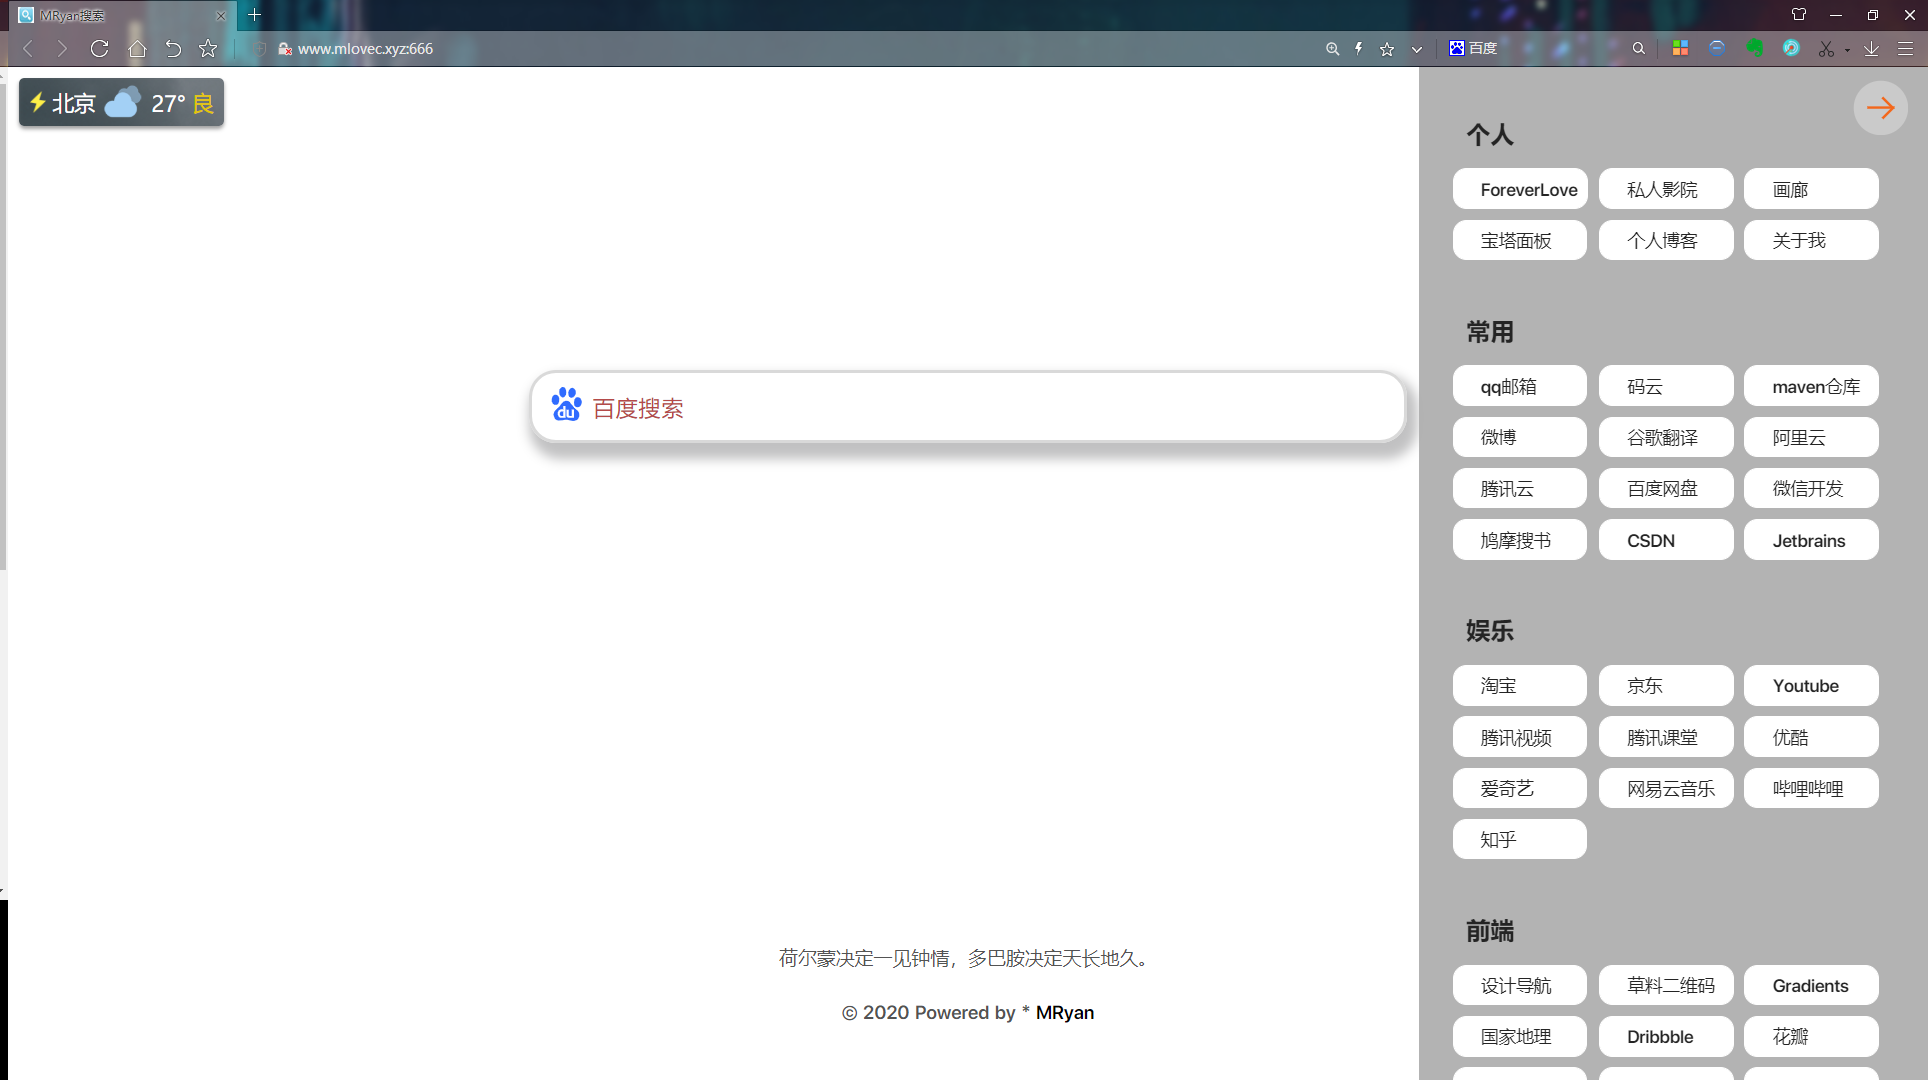Screen dimensions: 1928x1080
Task: Click the scissors screenshot tool icon
Action: 1826,48
